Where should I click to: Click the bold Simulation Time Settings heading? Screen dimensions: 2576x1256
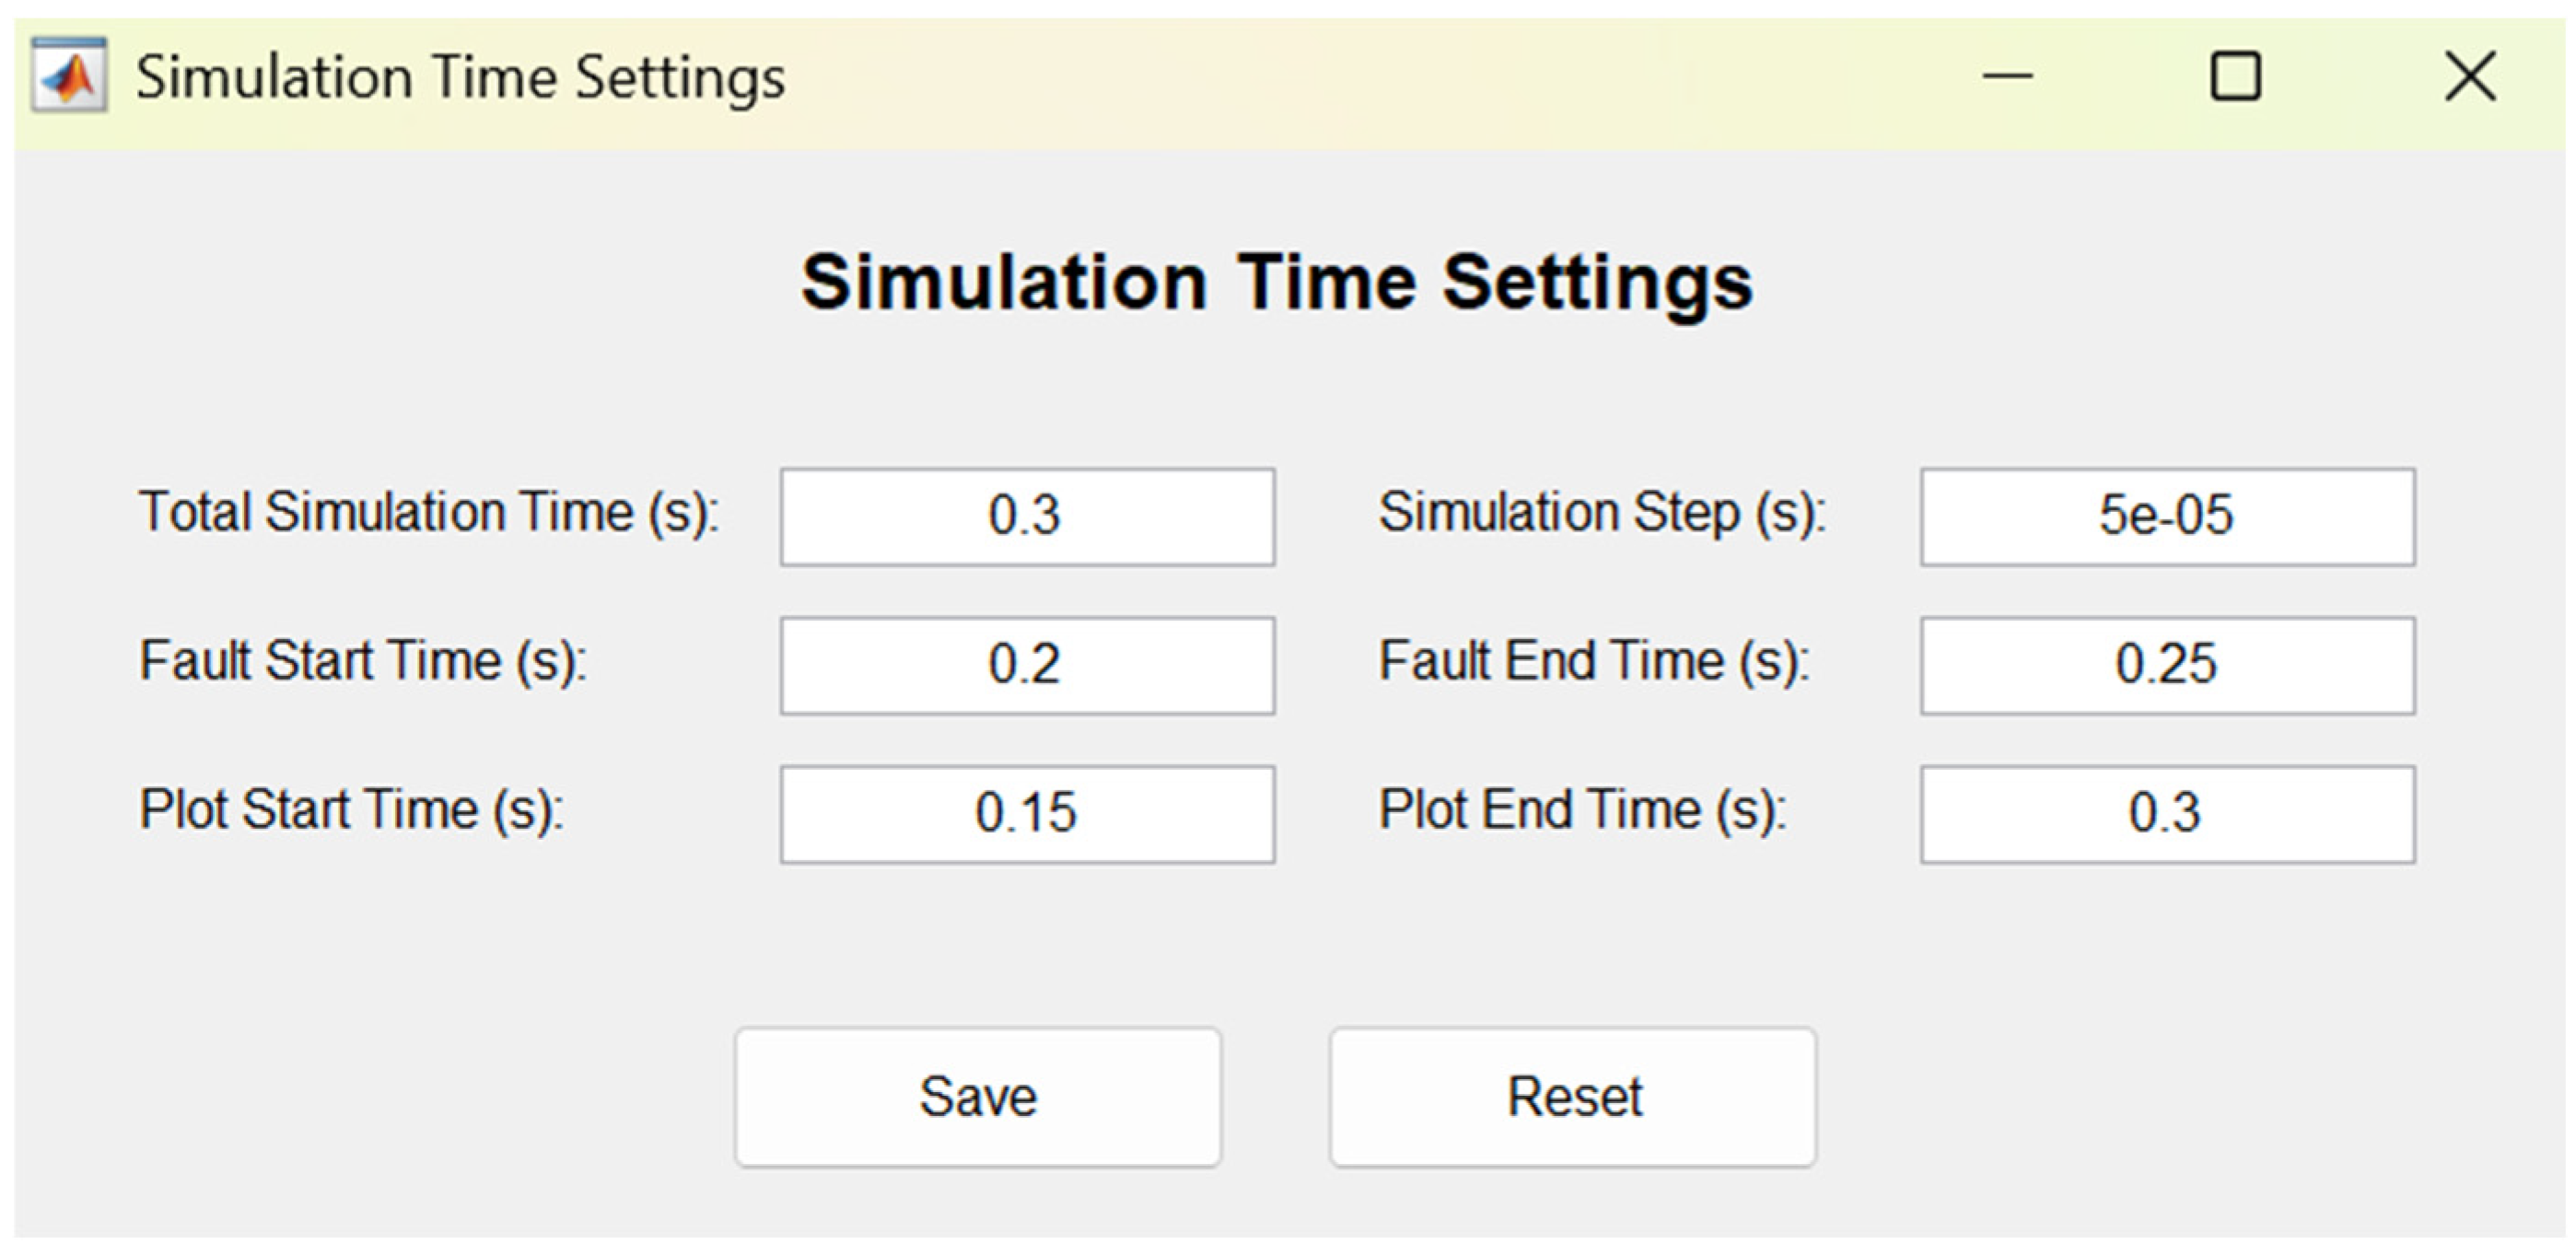pos(1276,283)
